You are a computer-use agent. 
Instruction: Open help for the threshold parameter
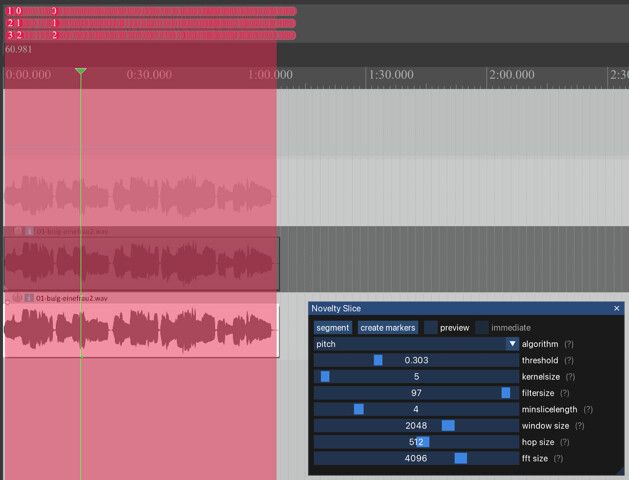point(571,360)
